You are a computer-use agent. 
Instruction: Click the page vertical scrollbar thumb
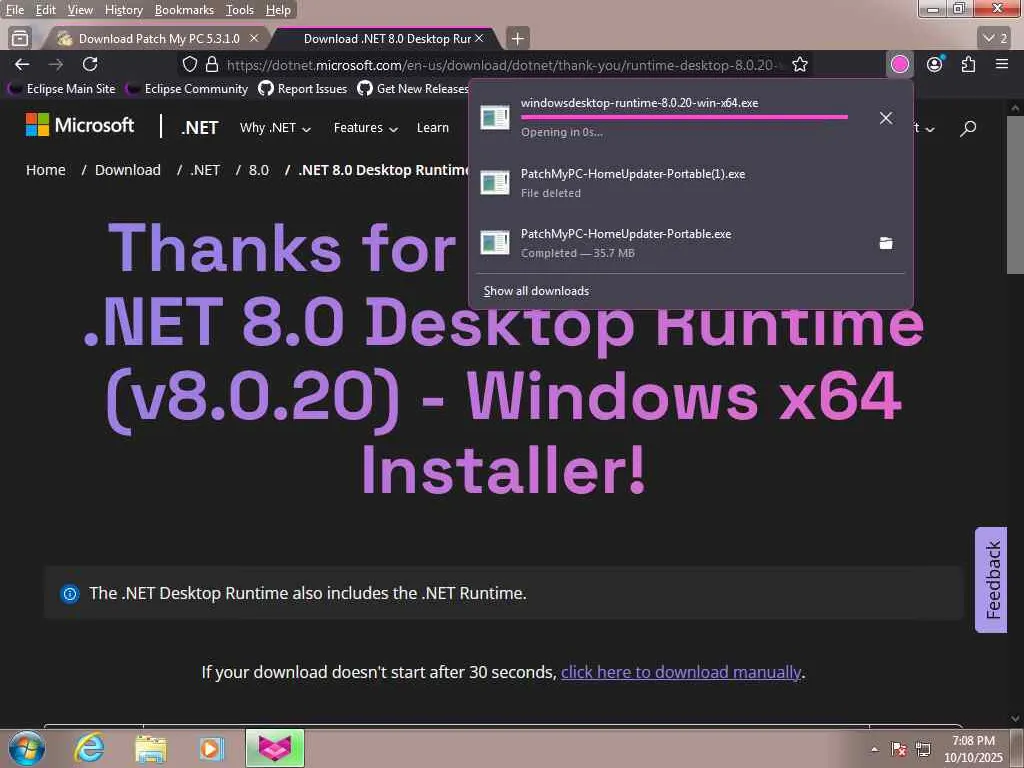point(1015,195)
